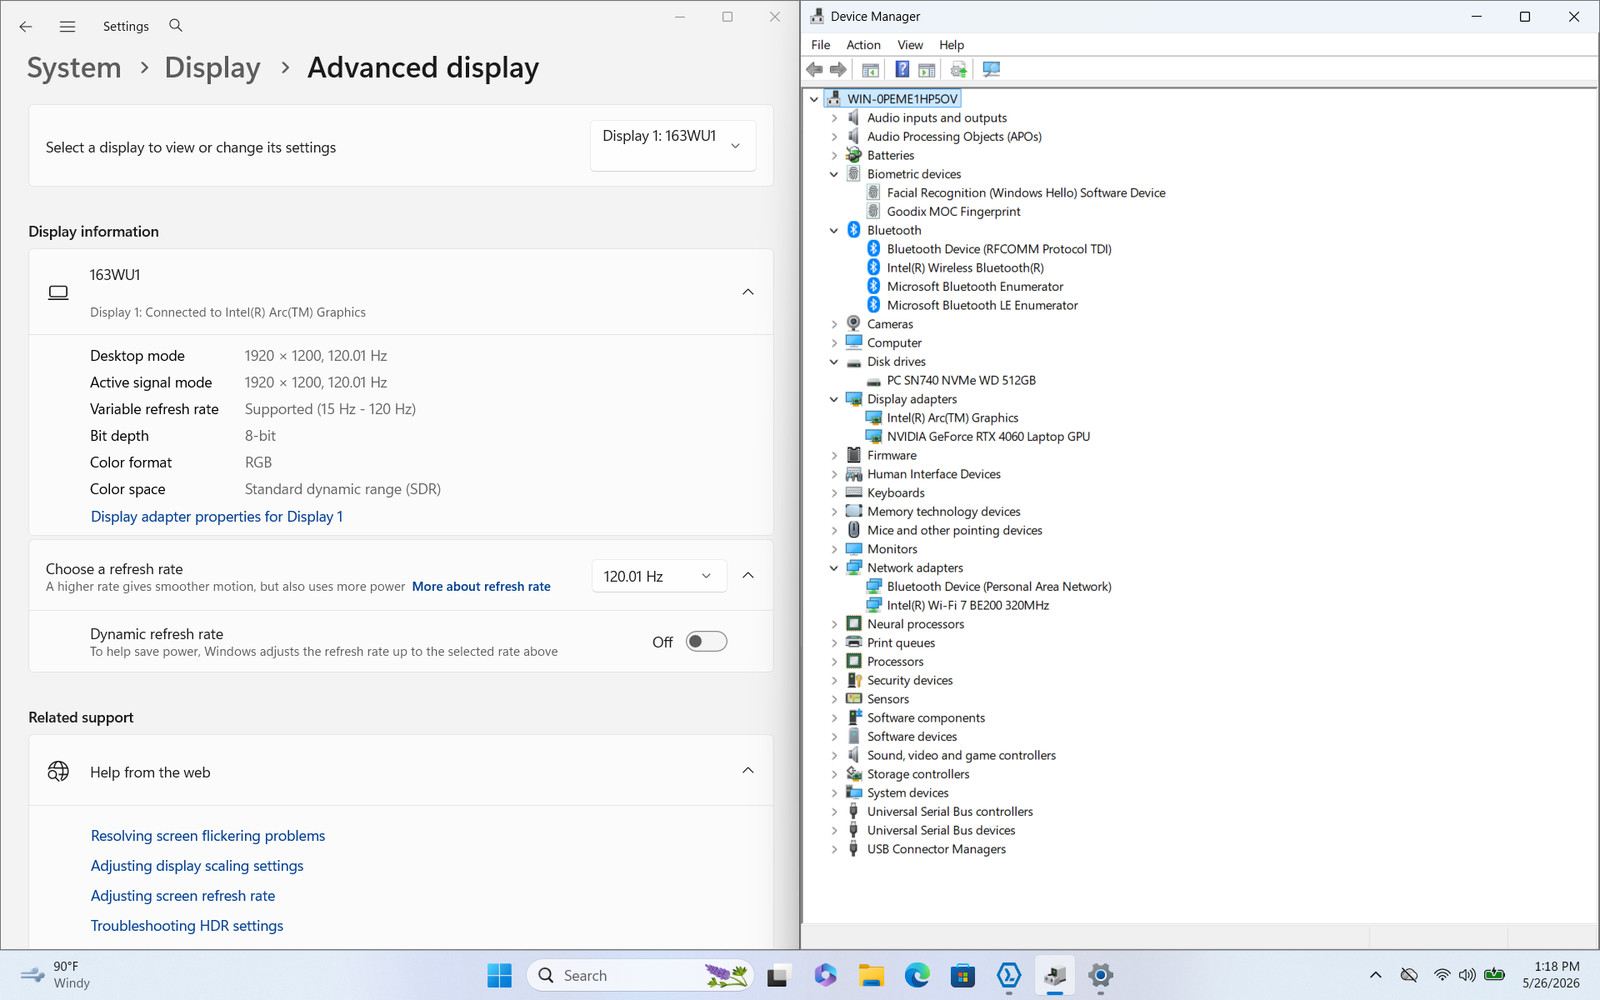
Task: Click NVIDIA GeForce RTX 4060 device icon
Action: (x=874, y=436)
